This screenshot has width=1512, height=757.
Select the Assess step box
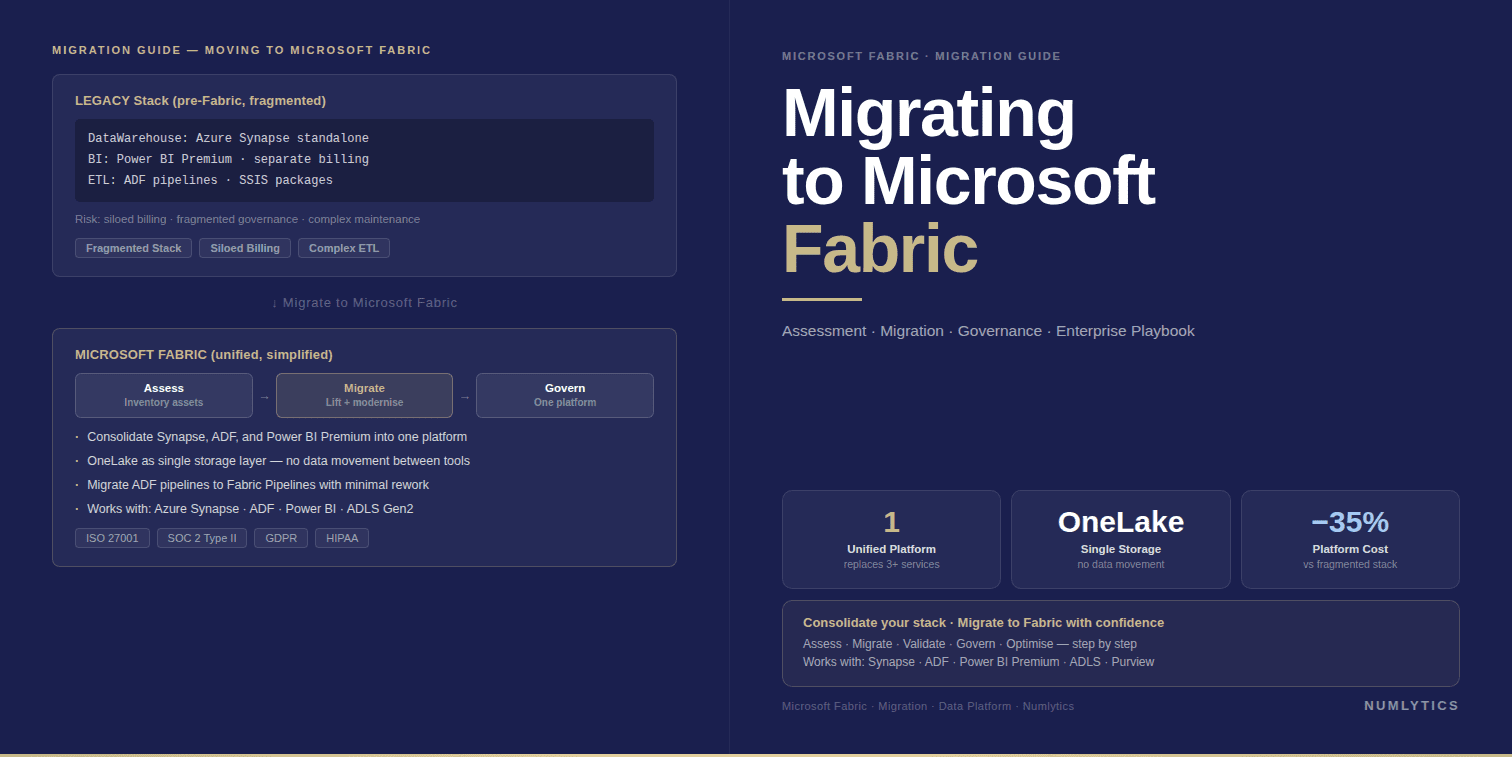pyautogui.click(x=164, y=395)
